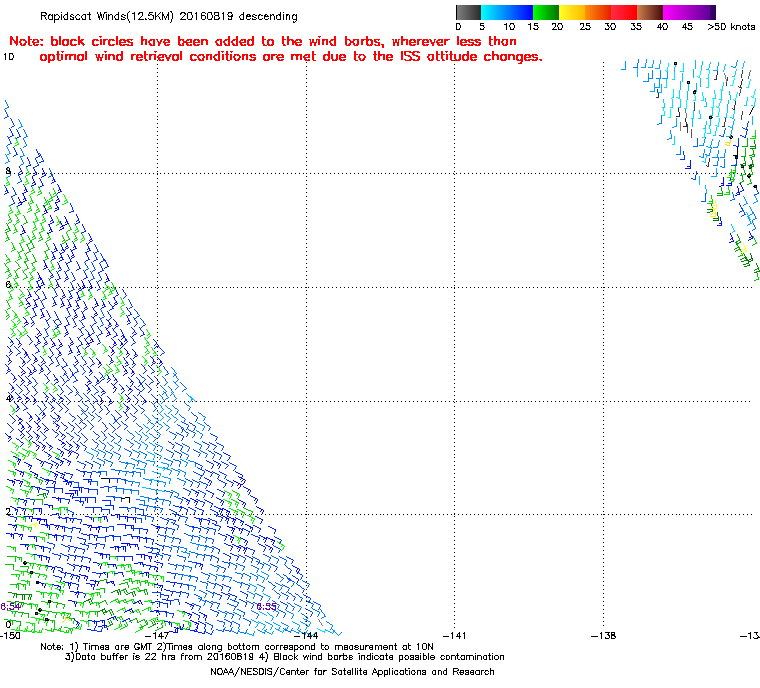Click the 6:55 purple time marker
Image resolution: width=760 pixels, height=688 pixels.
(266, 607)
